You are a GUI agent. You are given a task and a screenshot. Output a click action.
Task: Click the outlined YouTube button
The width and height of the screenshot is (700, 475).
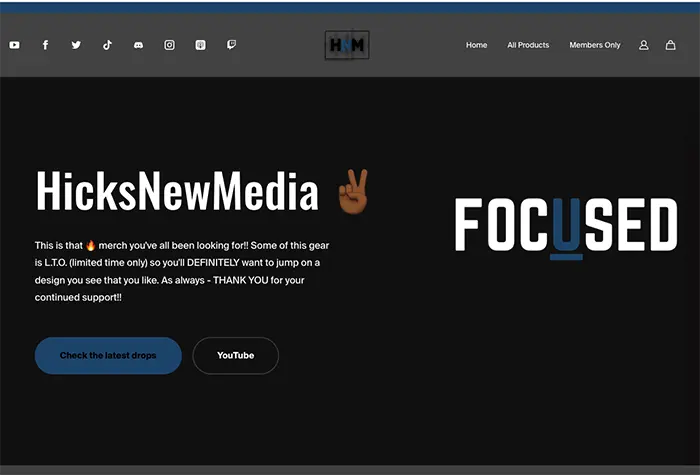[235, 356]
